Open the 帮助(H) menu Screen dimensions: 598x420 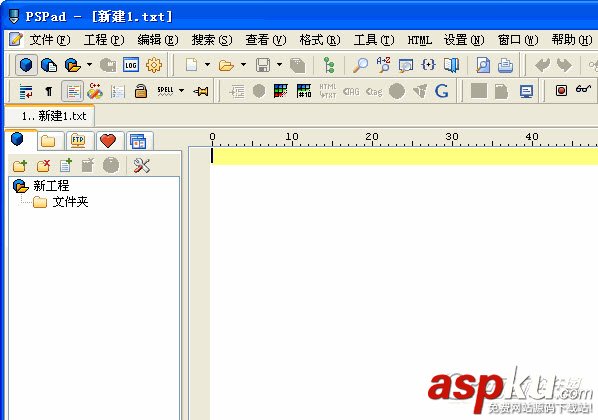point(572,40)
